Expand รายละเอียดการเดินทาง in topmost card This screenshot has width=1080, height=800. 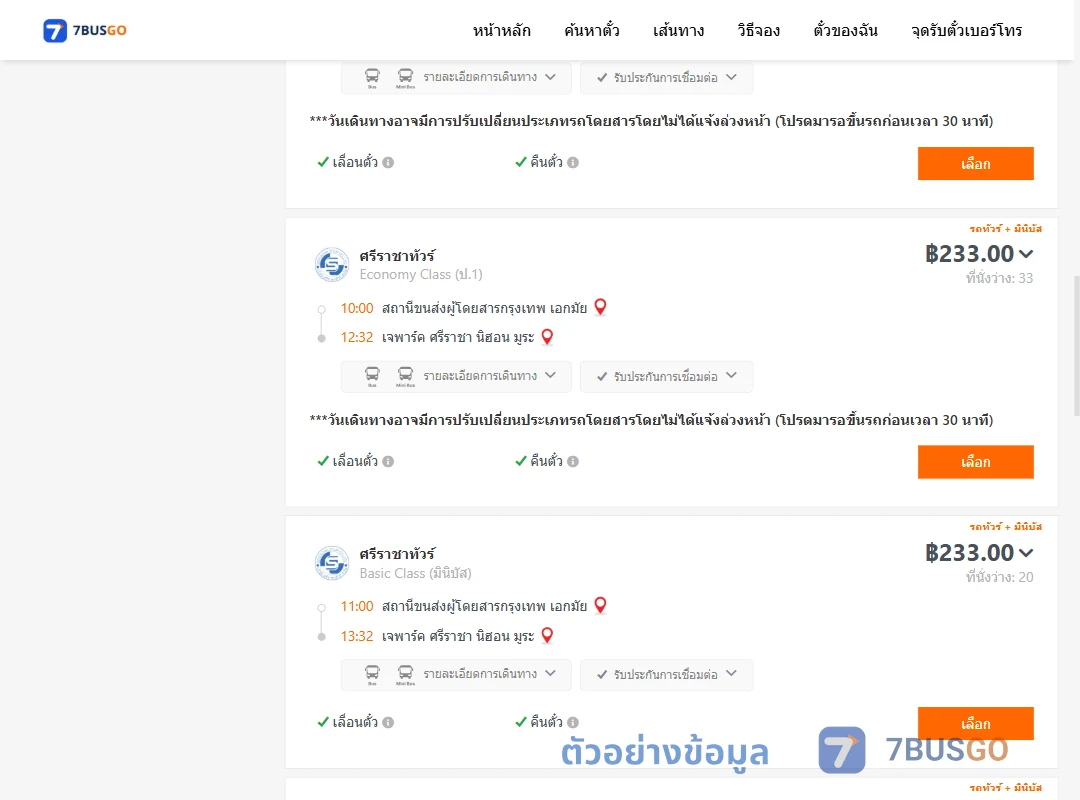[456, 78]
